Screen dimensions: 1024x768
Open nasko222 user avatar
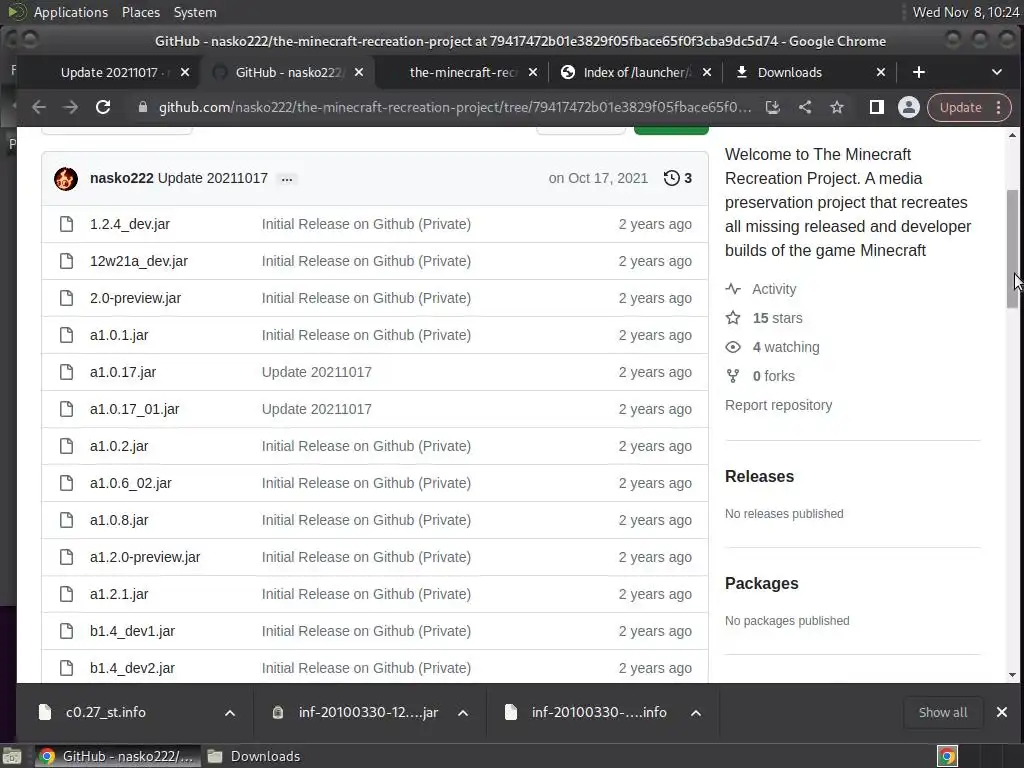(66, 178)
